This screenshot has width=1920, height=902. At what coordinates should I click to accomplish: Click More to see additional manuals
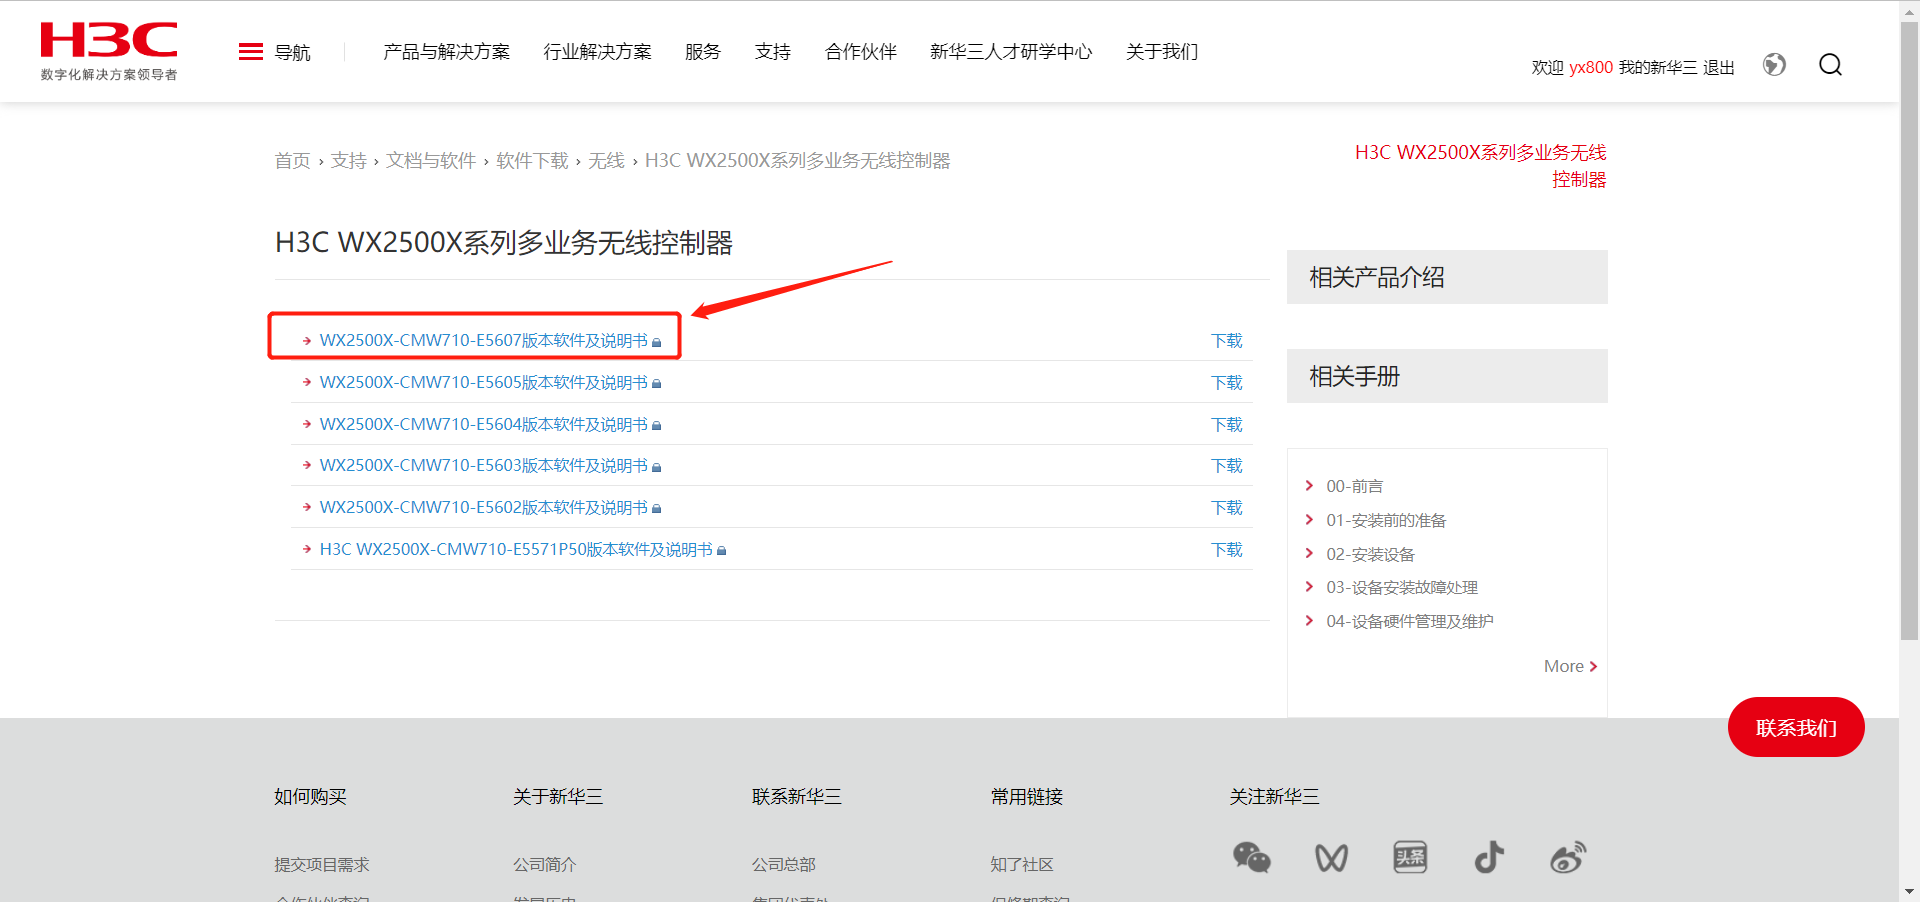pos(1570,666)
